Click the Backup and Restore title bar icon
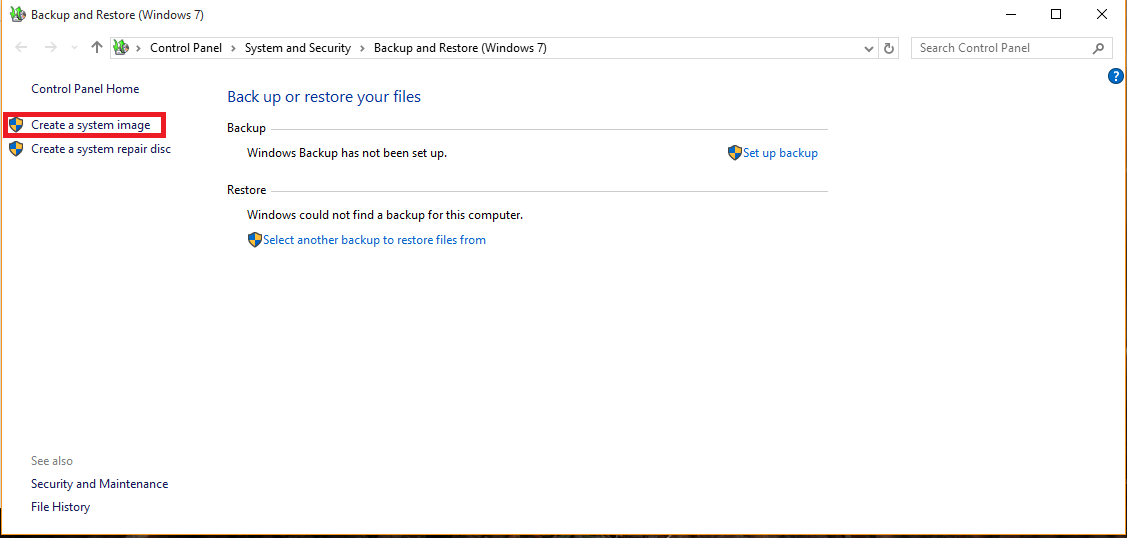The height and width of the screenshot is (538, 1127). [x=16, y=15]
